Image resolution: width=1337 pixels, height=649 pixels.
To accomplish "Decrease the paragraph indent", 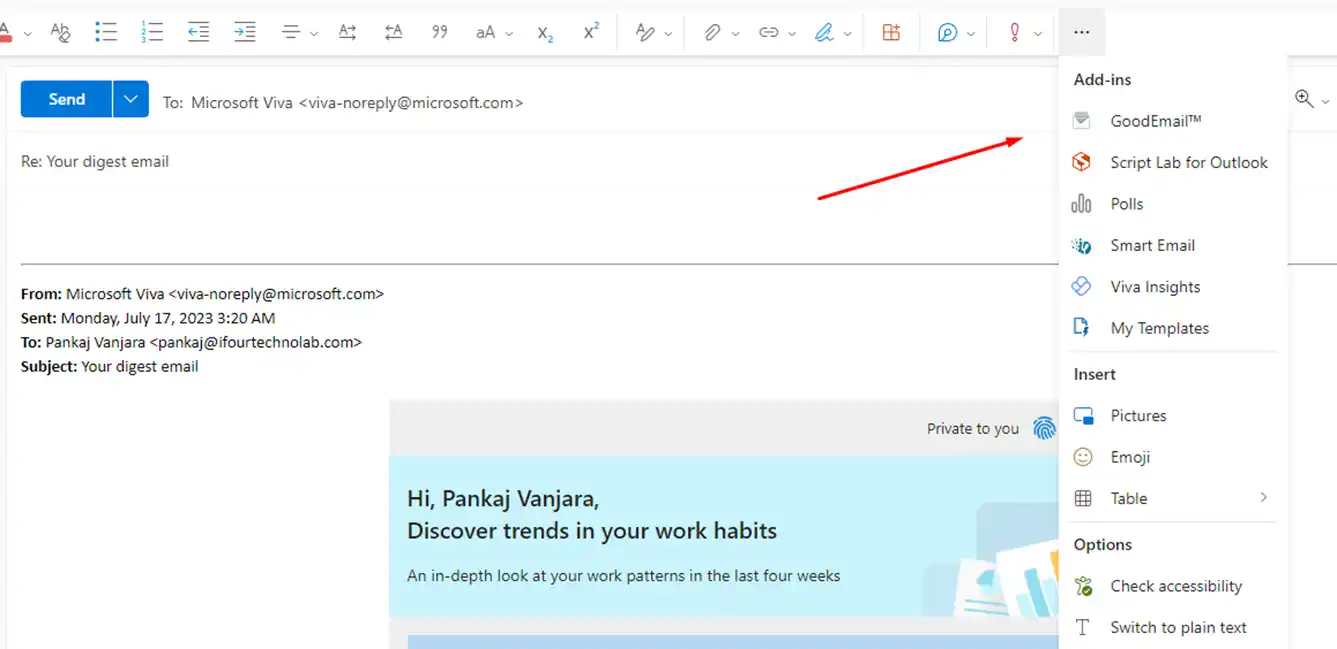I will click(199, 33).
